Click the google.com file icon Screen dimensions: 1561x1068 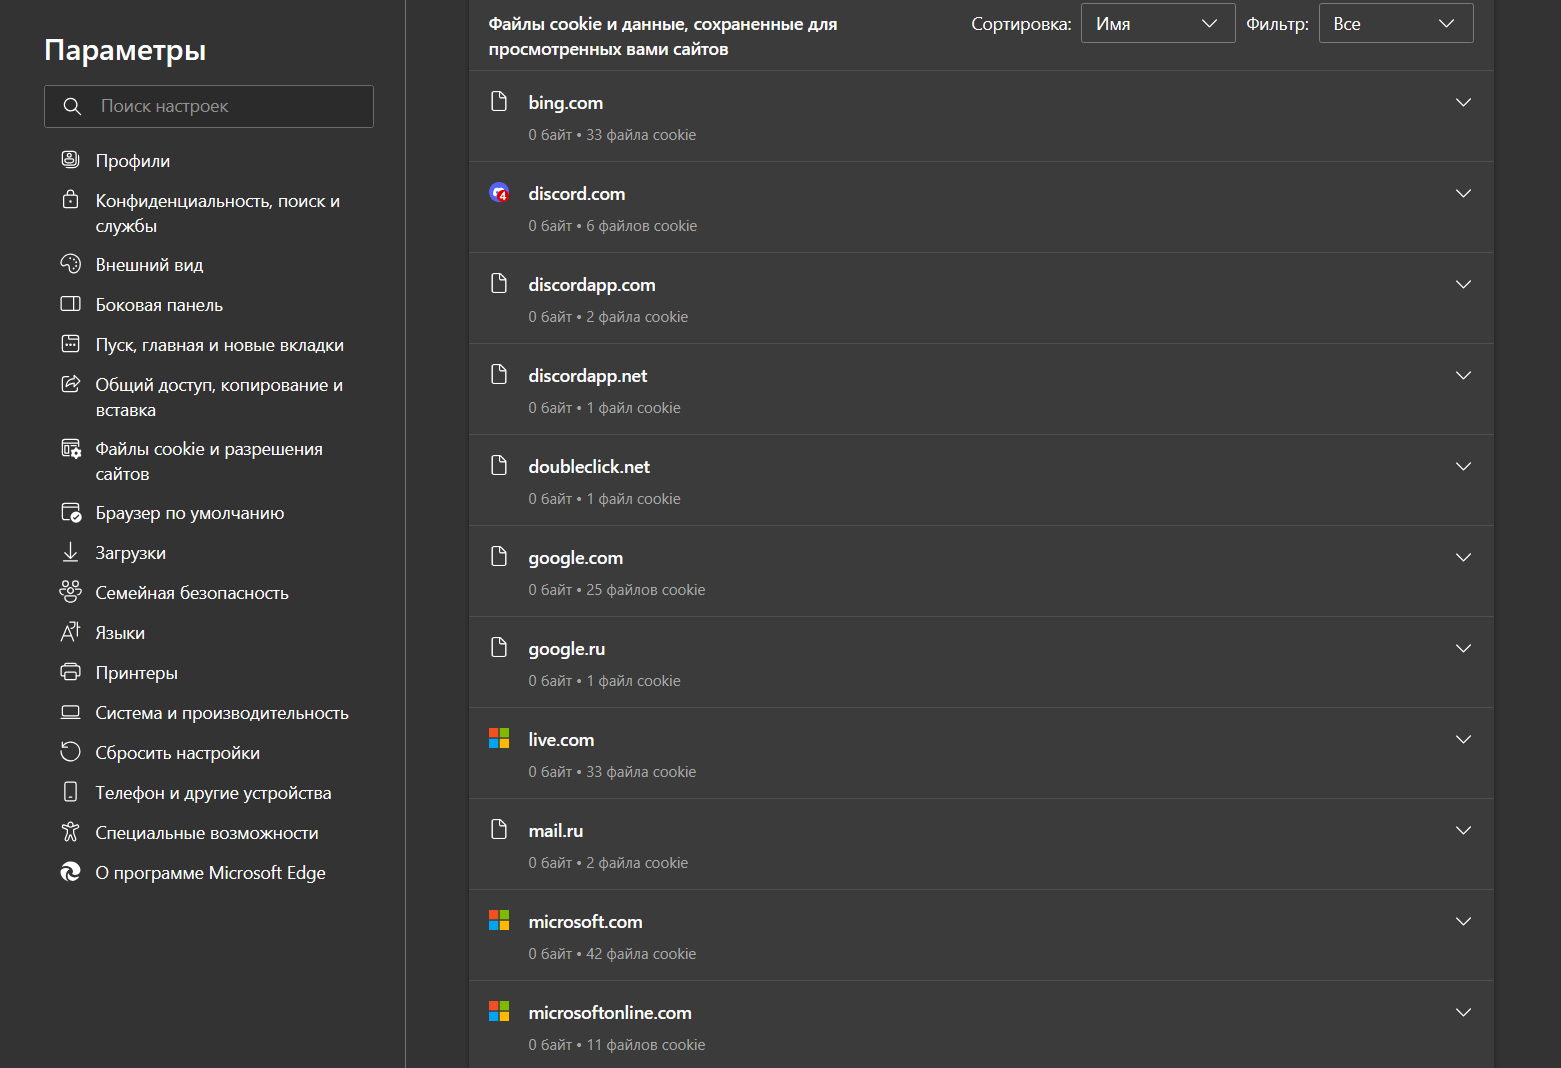click(x=499, y=556)
